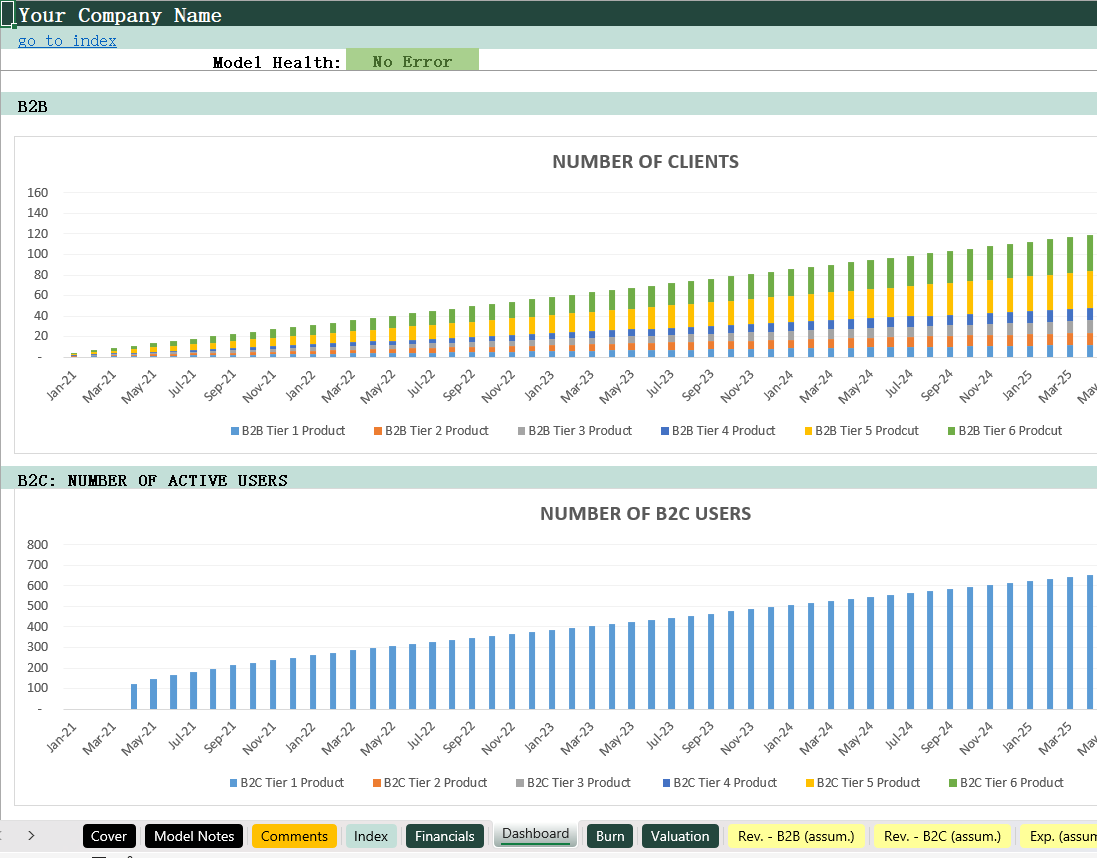1097x858 pixels.
Task: Click the 'No Error' model health cell
Action: [412, 62]
